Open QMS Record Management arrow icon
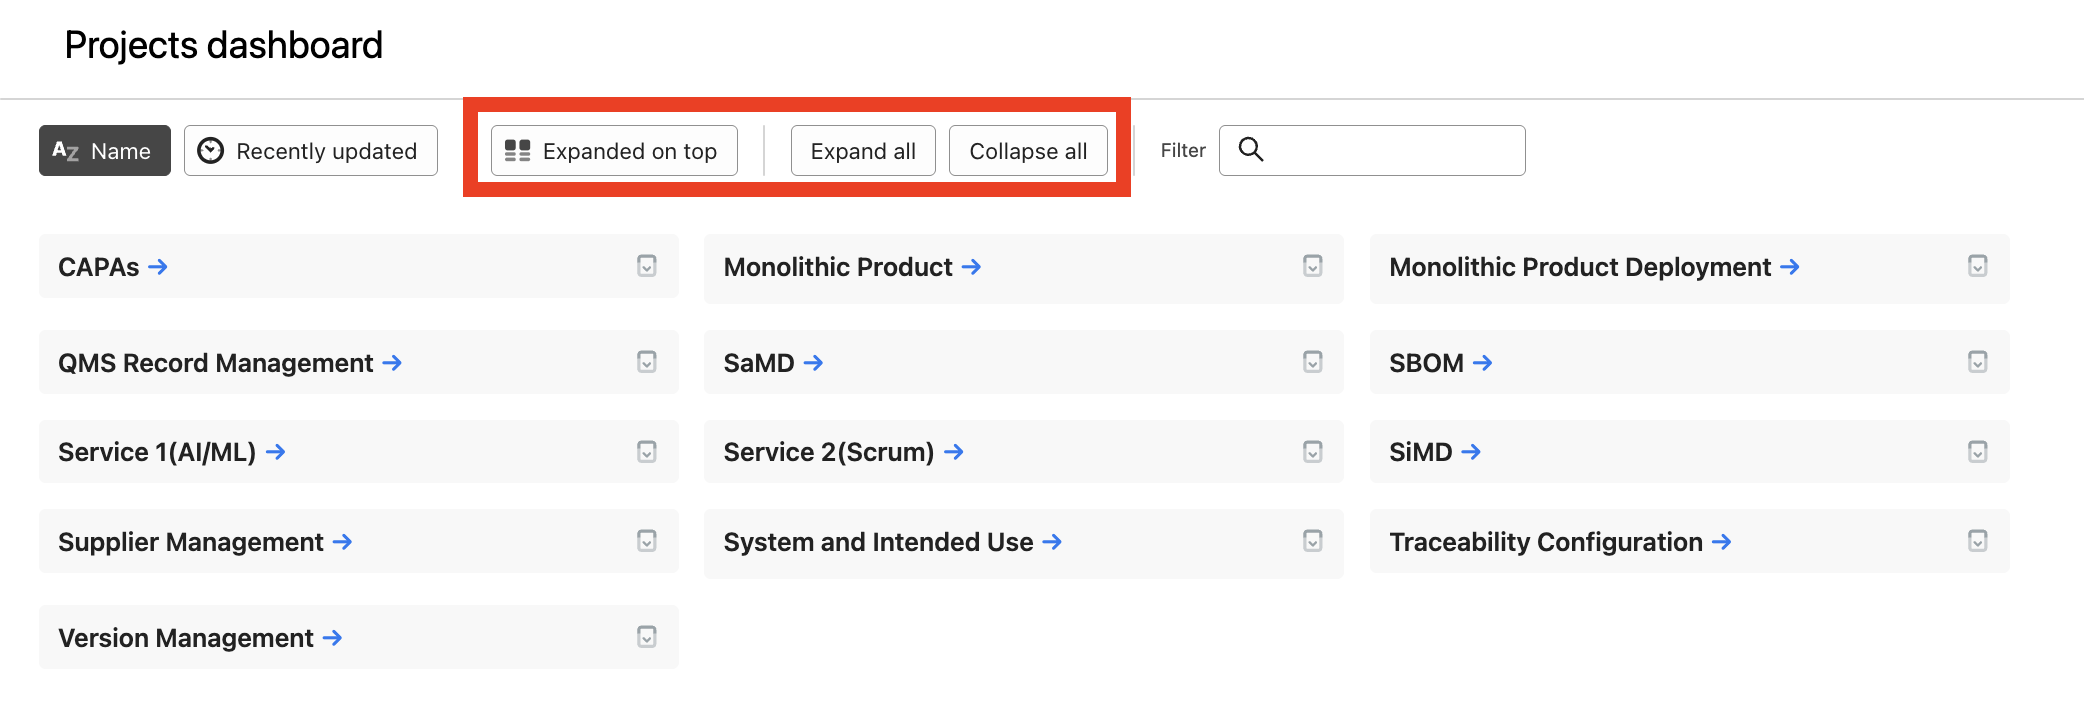Image resolution: width=2084 pixels, height=720 pixels. pos(392,363)
